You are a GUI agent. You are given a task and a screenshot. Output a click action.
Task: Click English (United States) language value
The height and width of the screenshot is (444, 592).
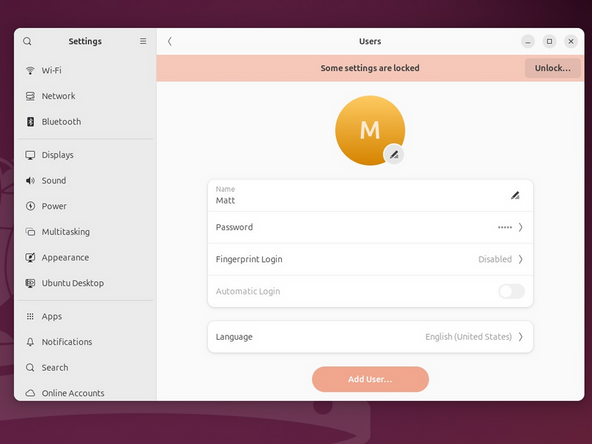coord(469,337)
